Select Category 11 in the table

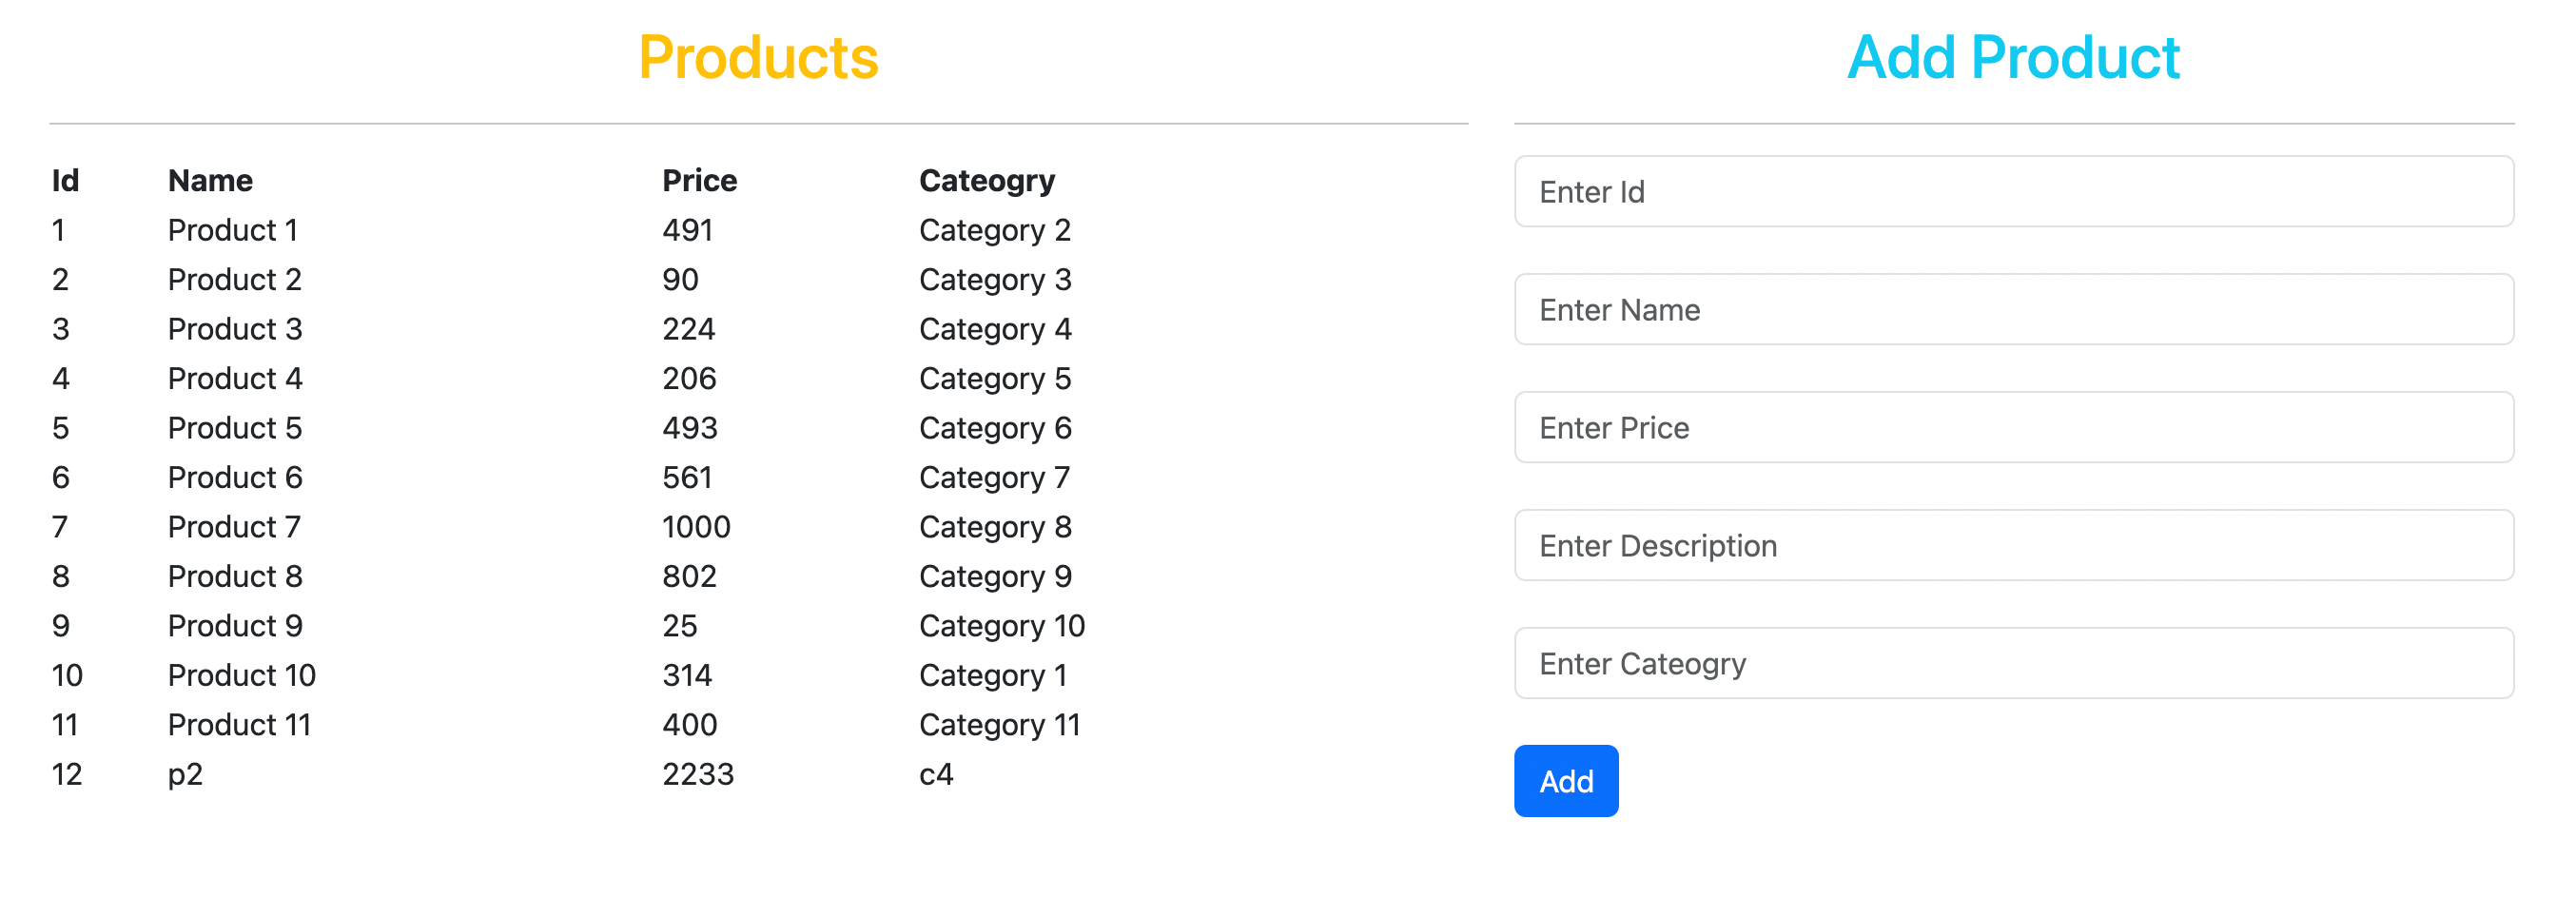point(999,724)
